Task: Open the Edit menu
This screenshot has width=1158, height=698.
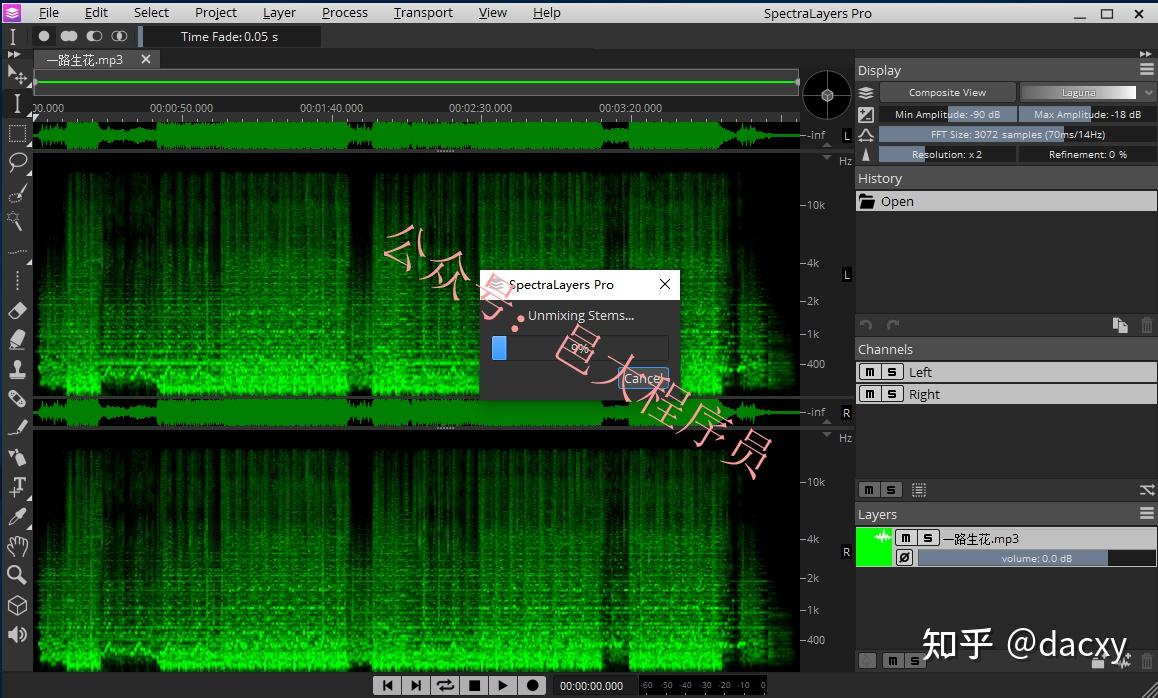Action: coord(96,13)
